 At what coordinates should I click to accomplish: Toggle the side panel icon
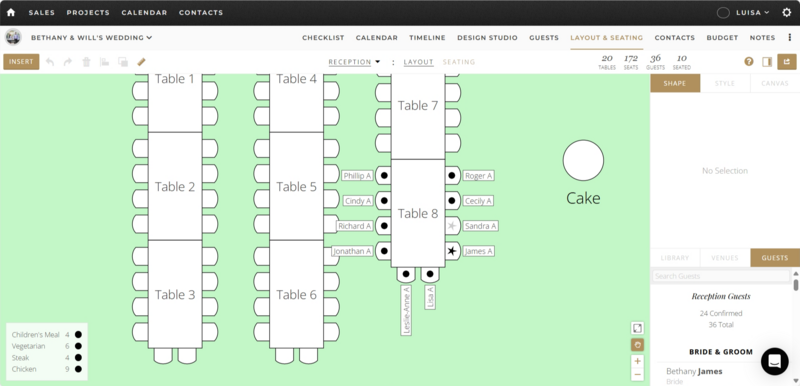[767, 62]
